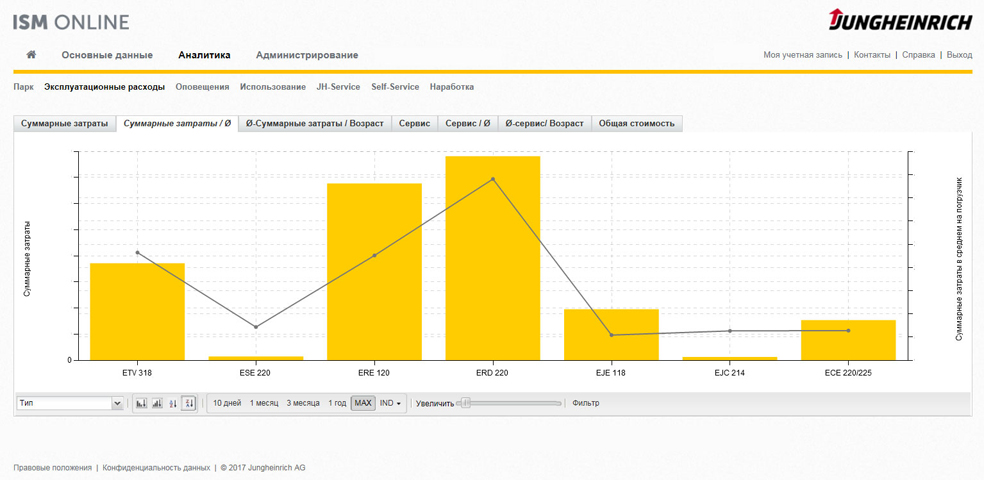
Task: Click the ascending sort arrows icon
Action: point(173,403)
